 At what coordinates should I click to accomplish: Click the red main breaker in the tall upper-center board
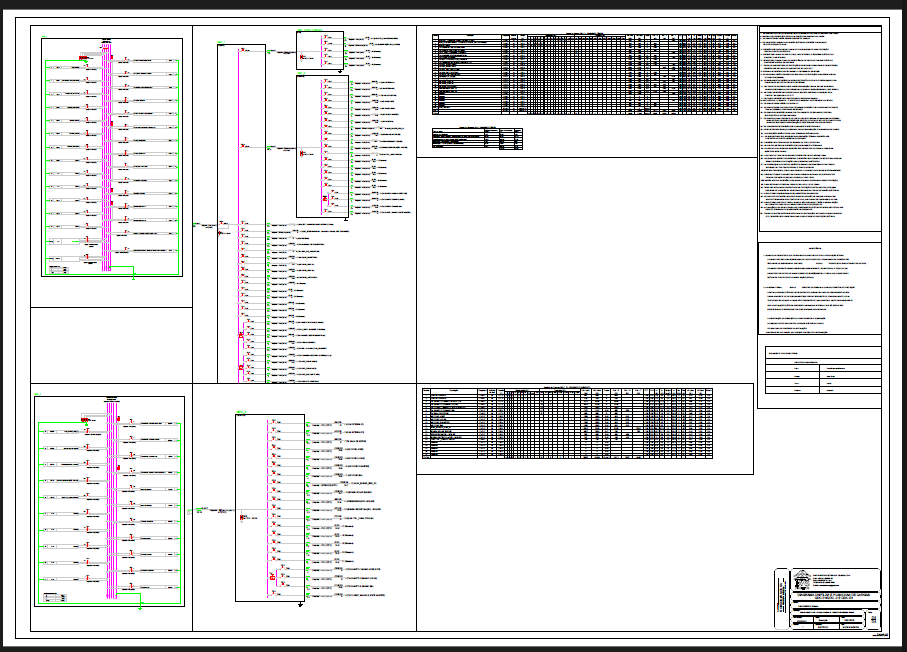tap(302, 153)
